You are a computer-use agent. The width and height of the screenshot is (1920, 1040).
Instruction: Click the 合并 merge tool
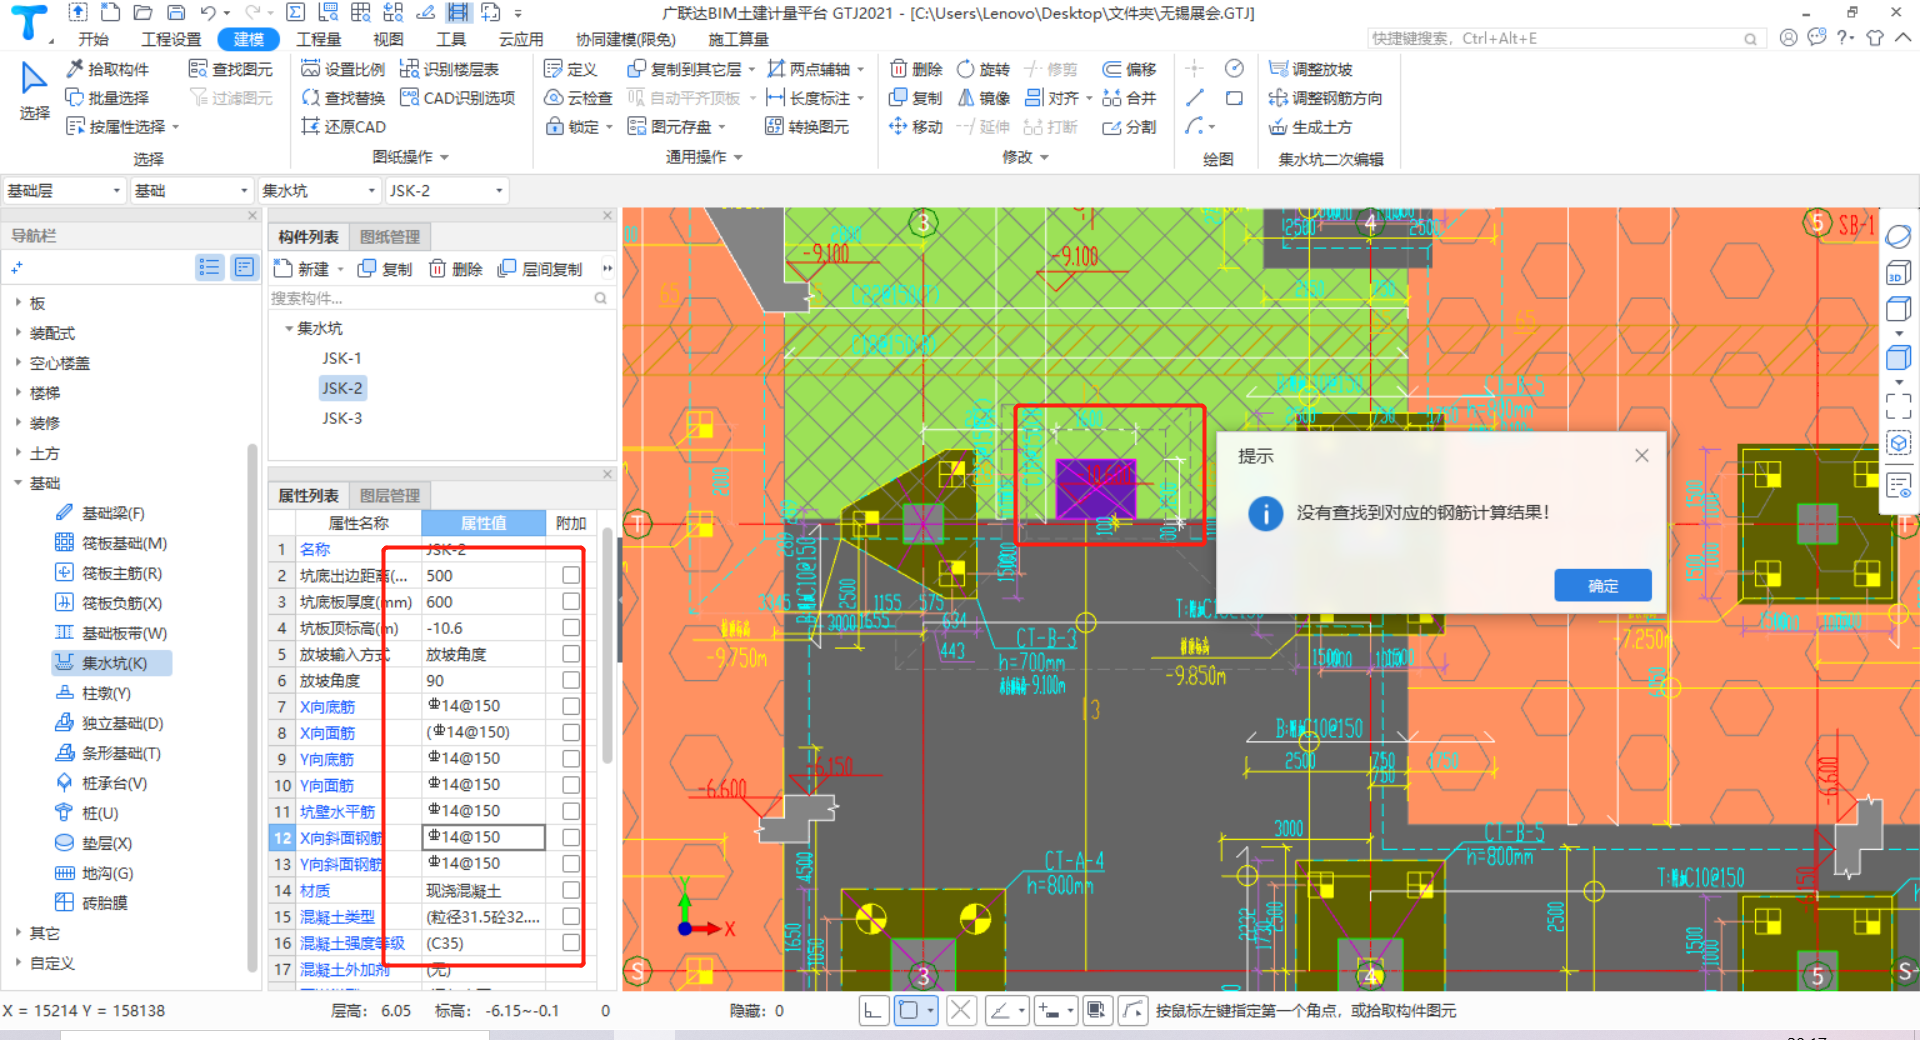pos(1129,98)
